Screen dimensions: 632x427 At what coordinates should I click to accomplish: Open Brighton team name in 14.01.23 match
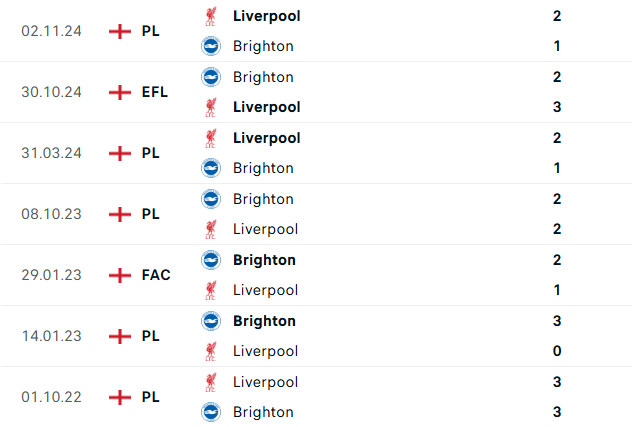coord(264,321)
